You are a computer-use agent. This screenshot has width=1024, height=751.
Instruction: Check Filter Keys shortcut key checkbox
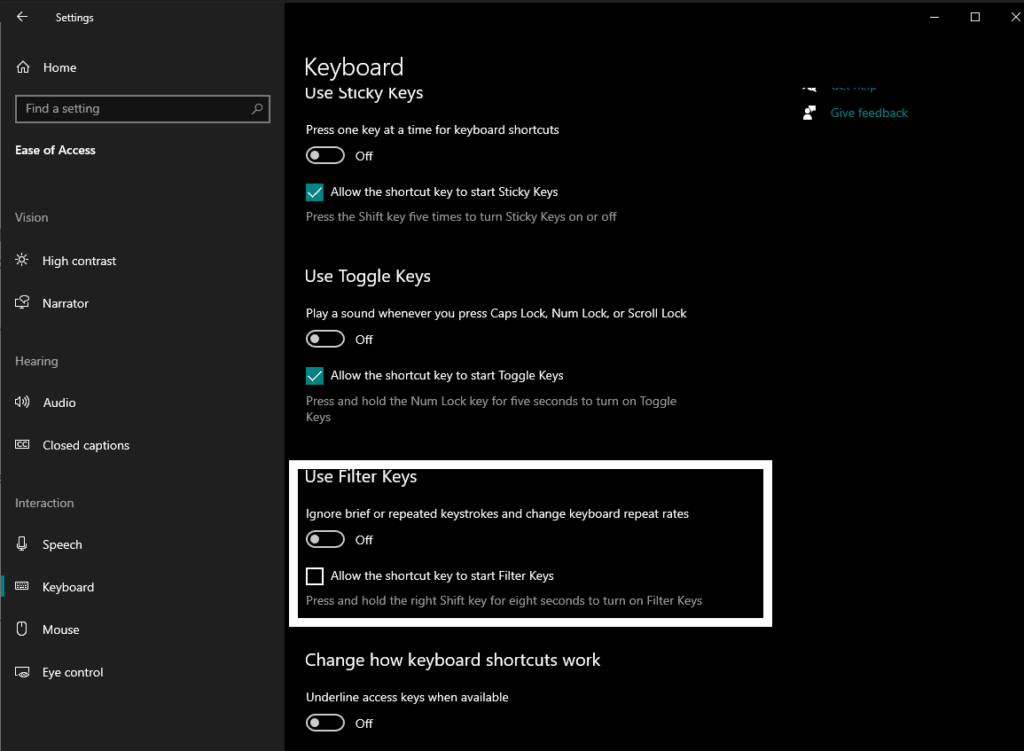(315, 576)
